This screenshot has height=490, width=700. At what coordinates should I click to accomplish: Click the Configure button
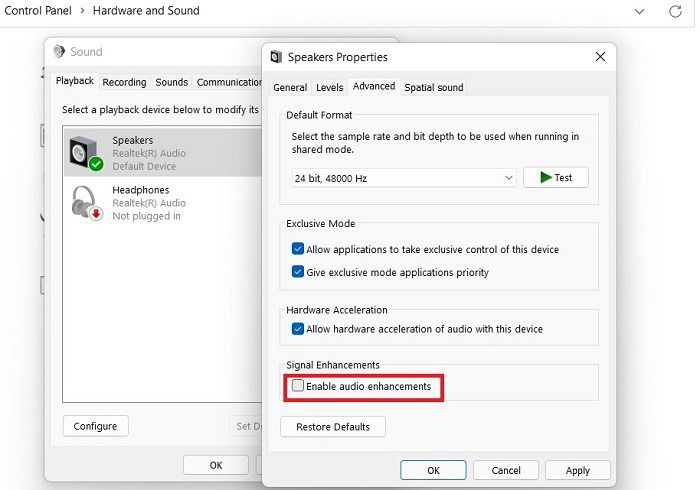[x=95, y=426]
